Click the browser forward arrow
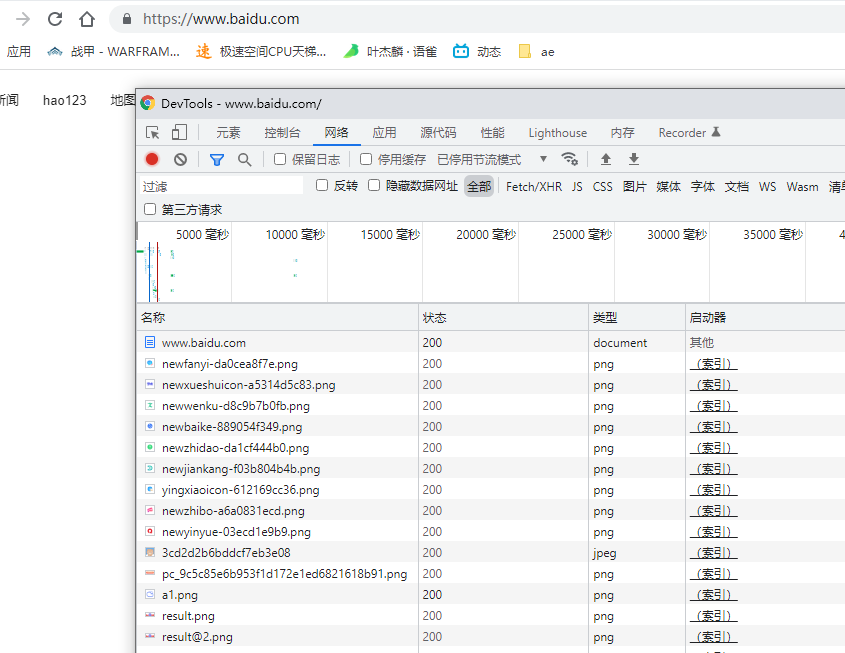This screenshot has width=845, height=653. click(x=23, y=19)
